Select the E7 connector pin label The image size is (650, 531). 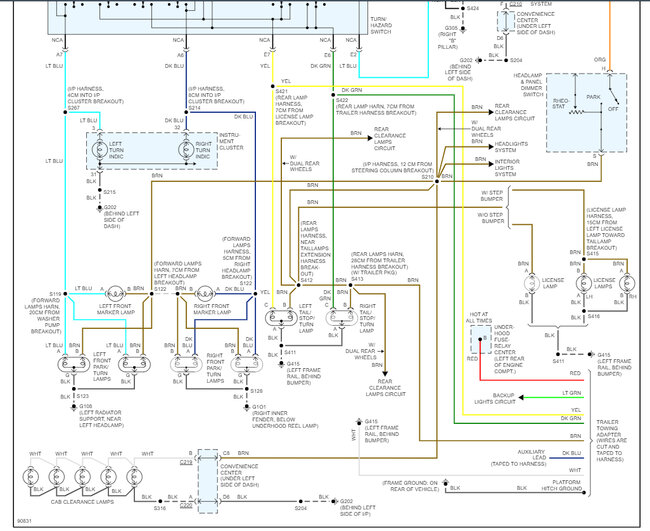click(267, 55)
